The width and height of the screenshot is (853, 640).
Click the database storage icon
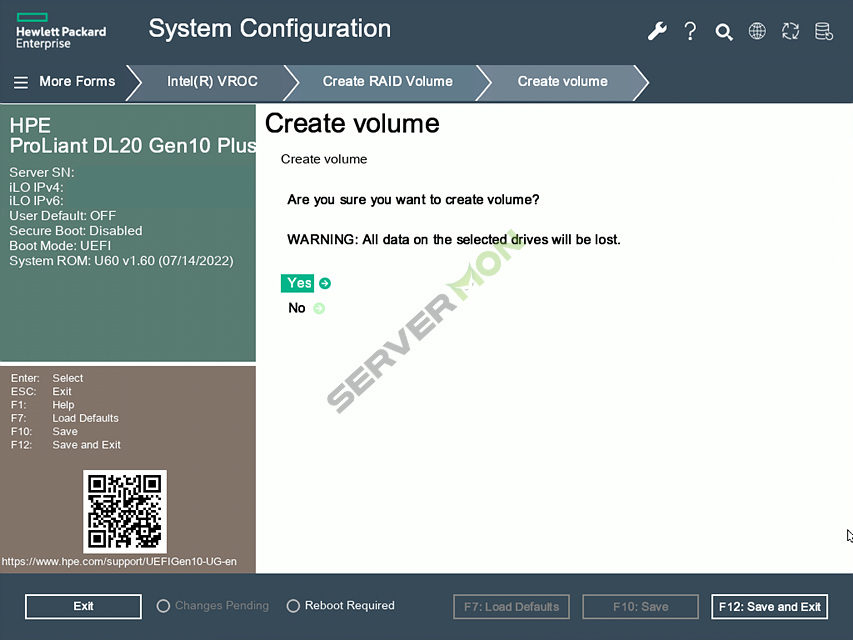coord(824,31)
